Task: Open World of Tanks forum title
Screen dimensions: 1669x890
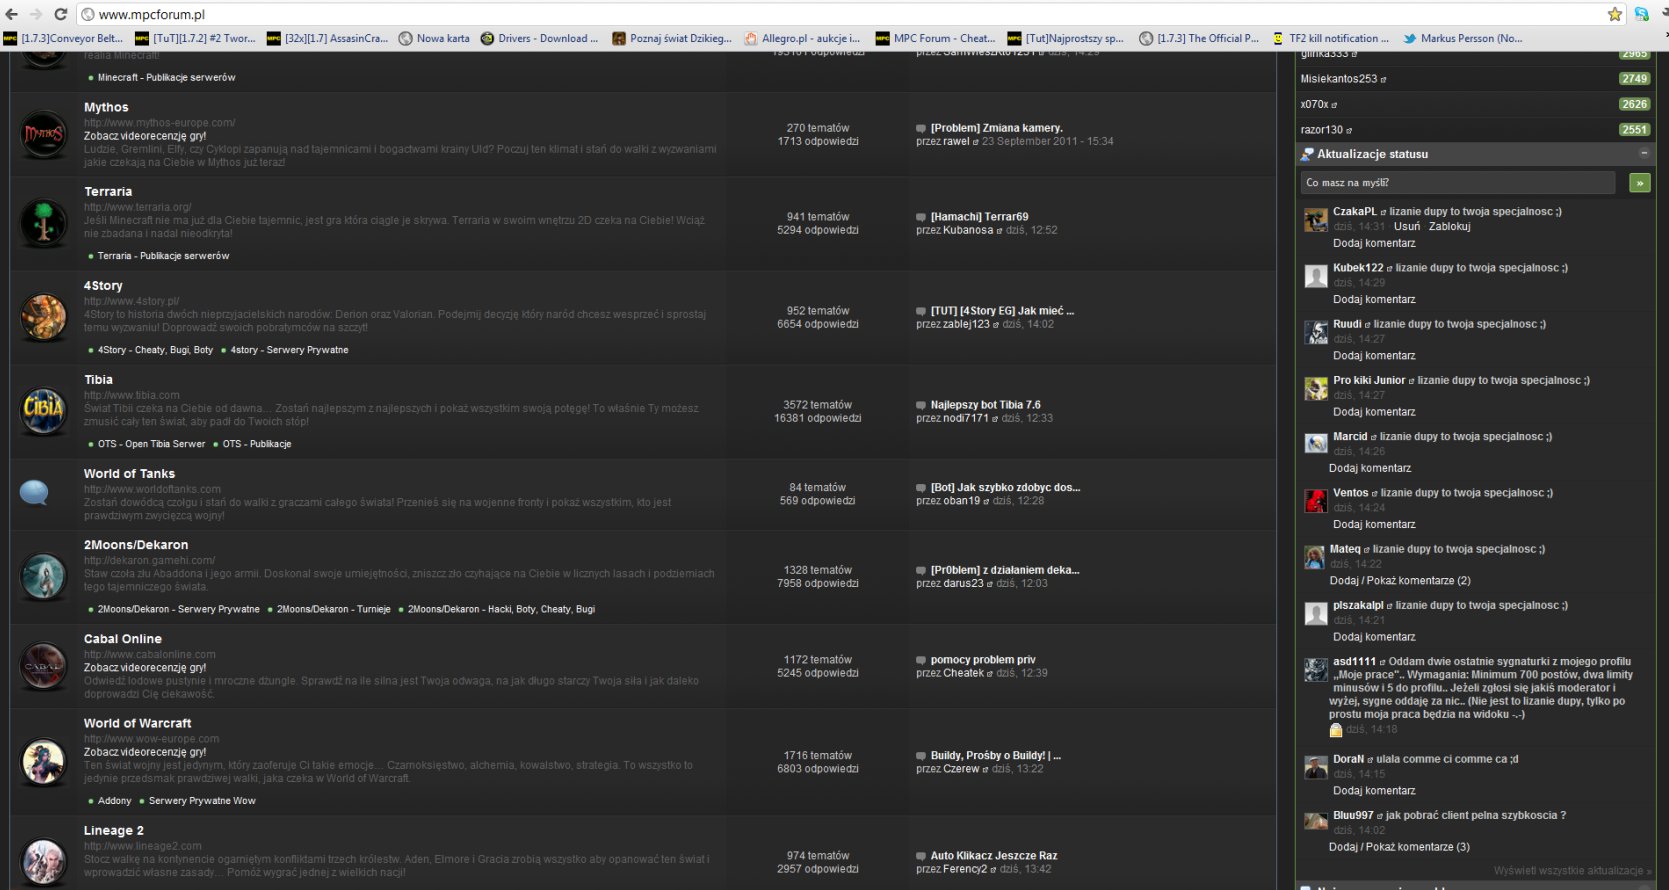Action: point(129,473)
